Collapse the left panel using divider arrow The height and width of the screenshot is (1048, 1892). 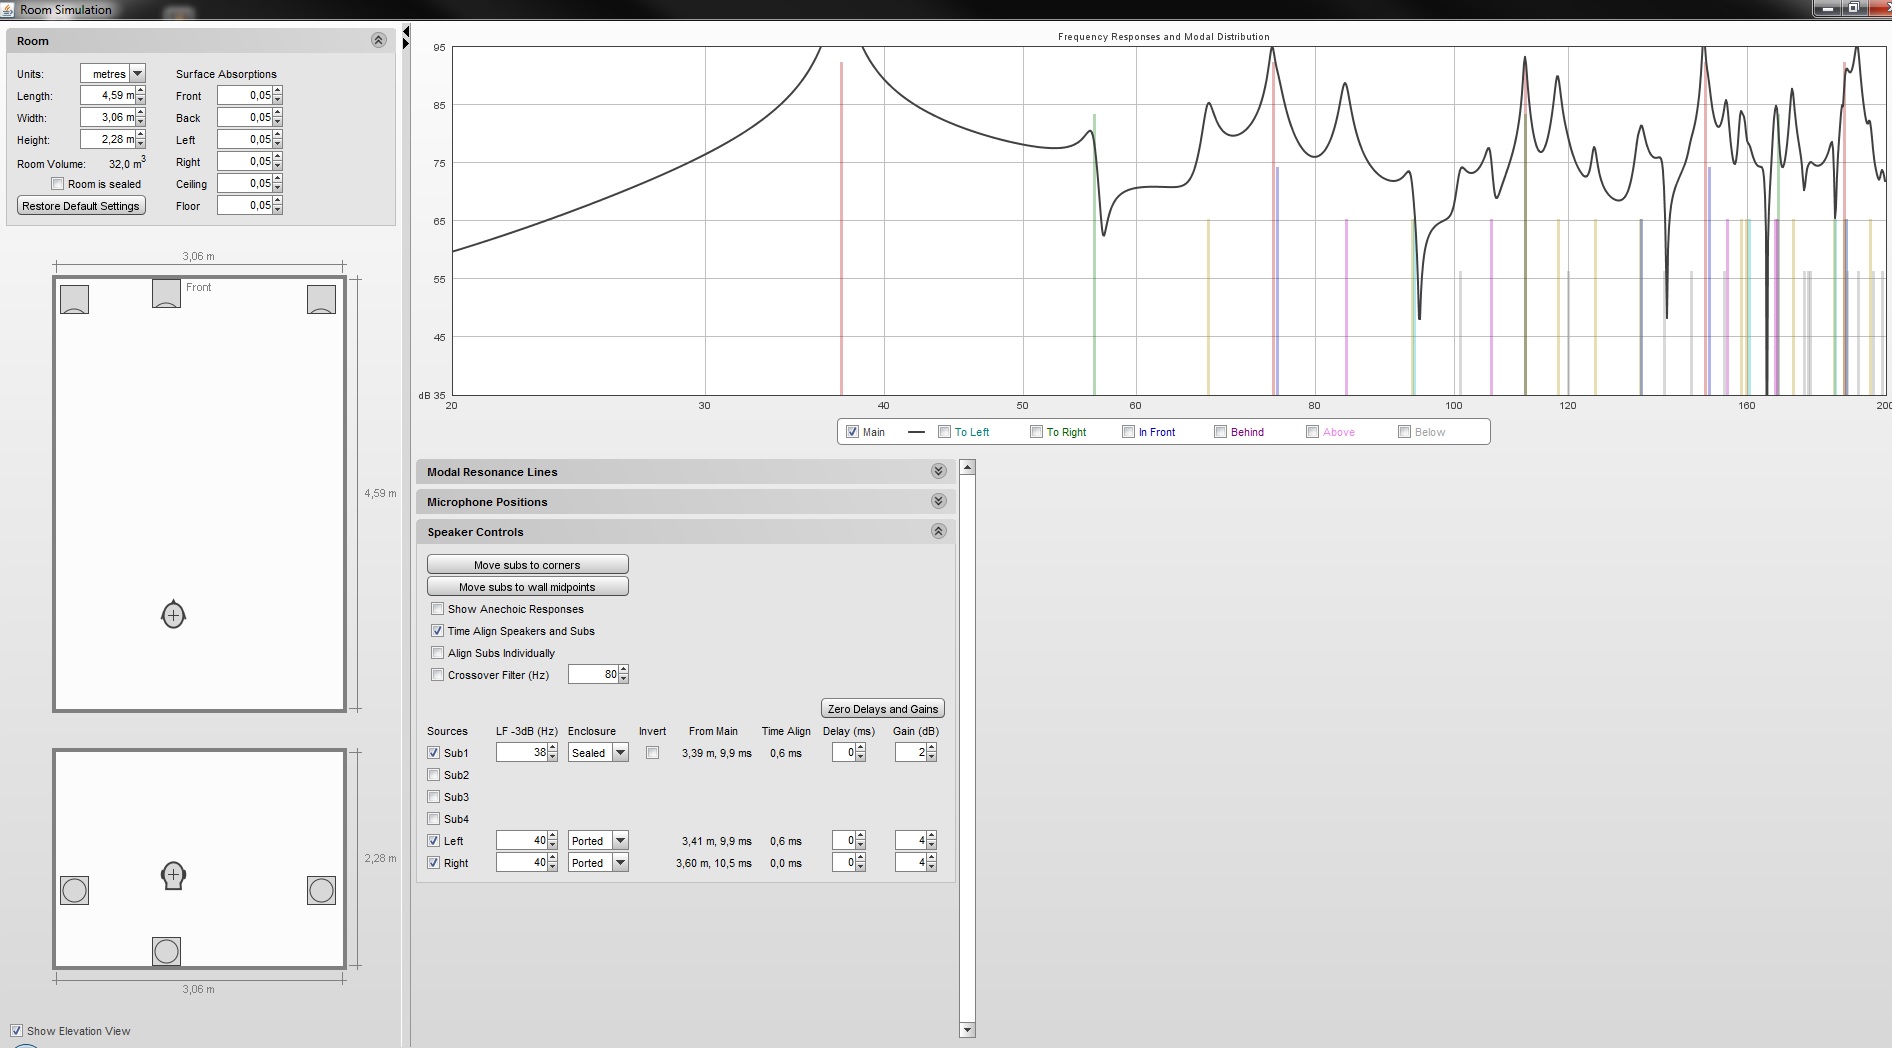[x=406, y=32]
